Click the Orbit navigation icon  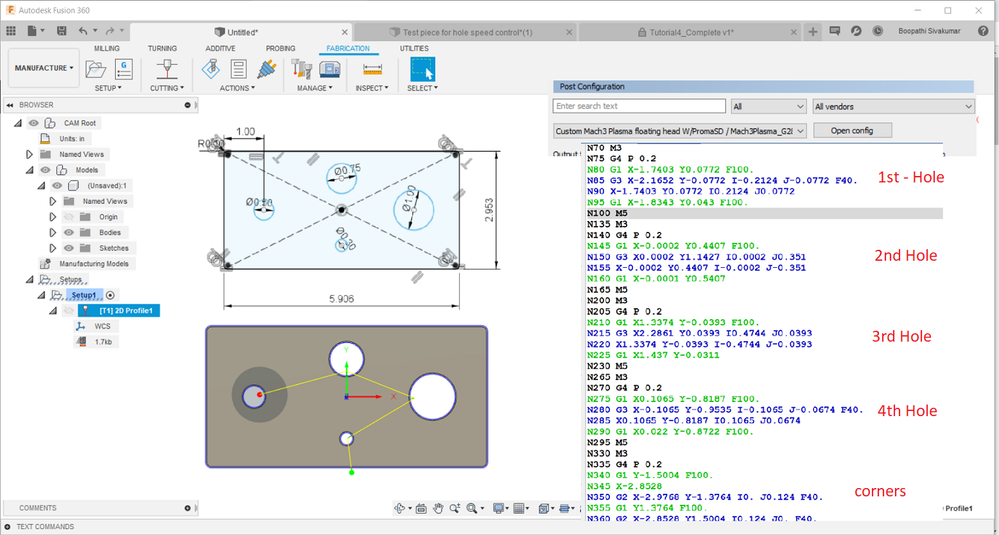pos(400,508)
